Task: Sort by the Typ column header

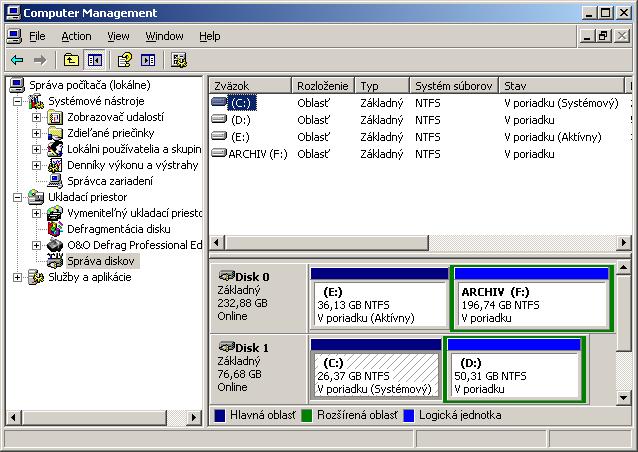Action: [x=382, y=86]
